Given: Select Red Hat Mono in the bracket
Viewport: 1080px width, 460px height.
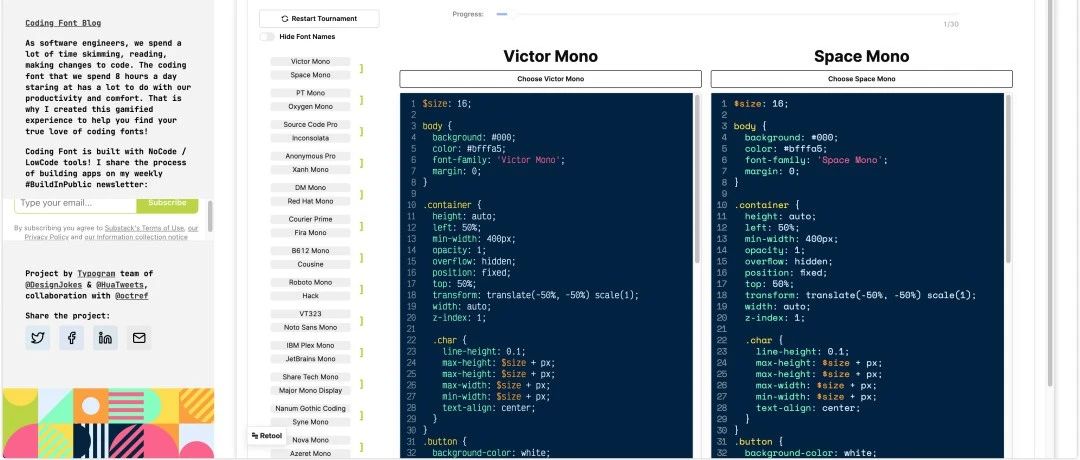Looking at the screenshot, I should pyautogui.click(x=311, y=201).
